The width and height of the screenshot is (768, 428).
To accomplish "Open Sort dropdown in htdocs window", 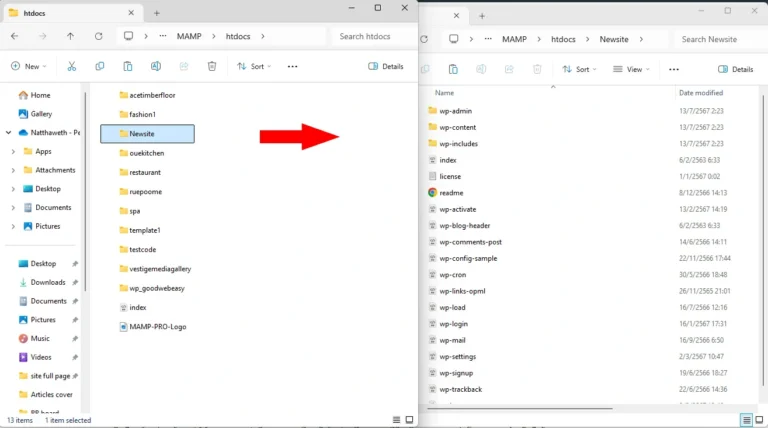I will coord(254,66).
